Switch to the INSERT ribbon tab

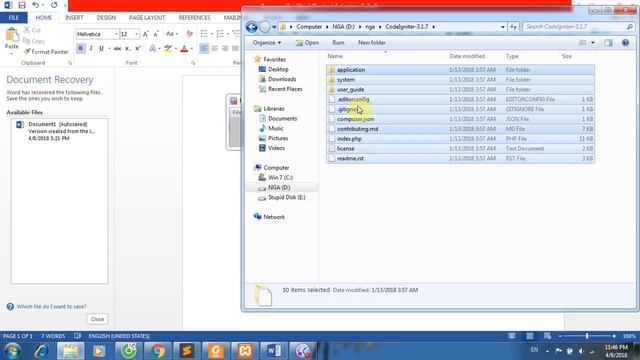pyautogui.click(x=74, y=18)
